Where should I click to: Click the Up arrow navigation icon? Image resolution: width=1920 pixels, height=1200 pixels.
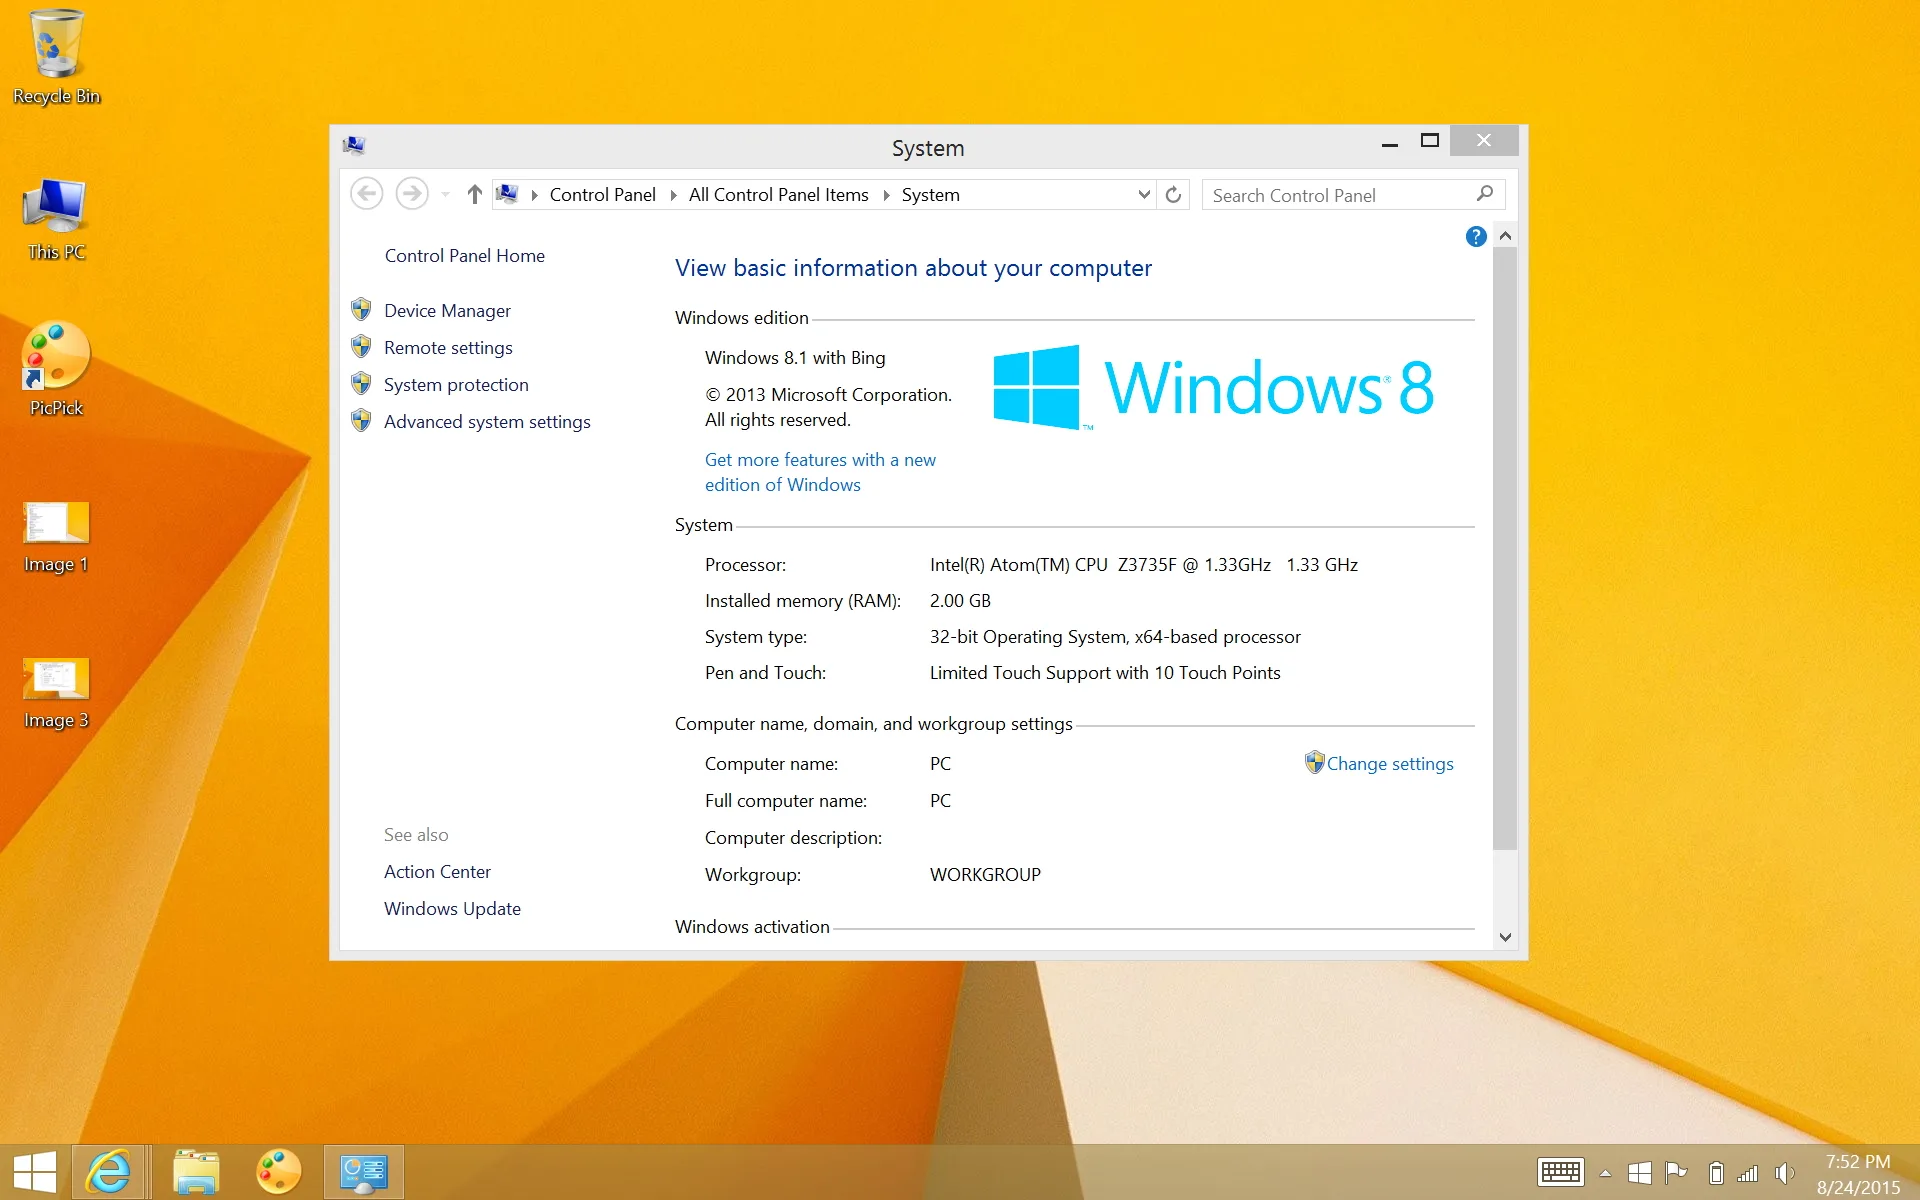(x=475, y=195)
